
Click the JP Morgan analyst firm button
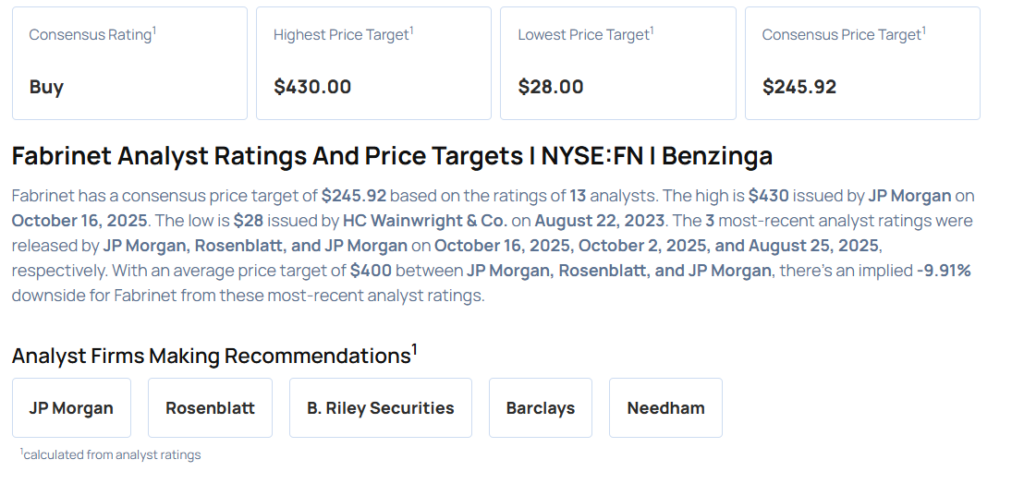pos(71,408)
